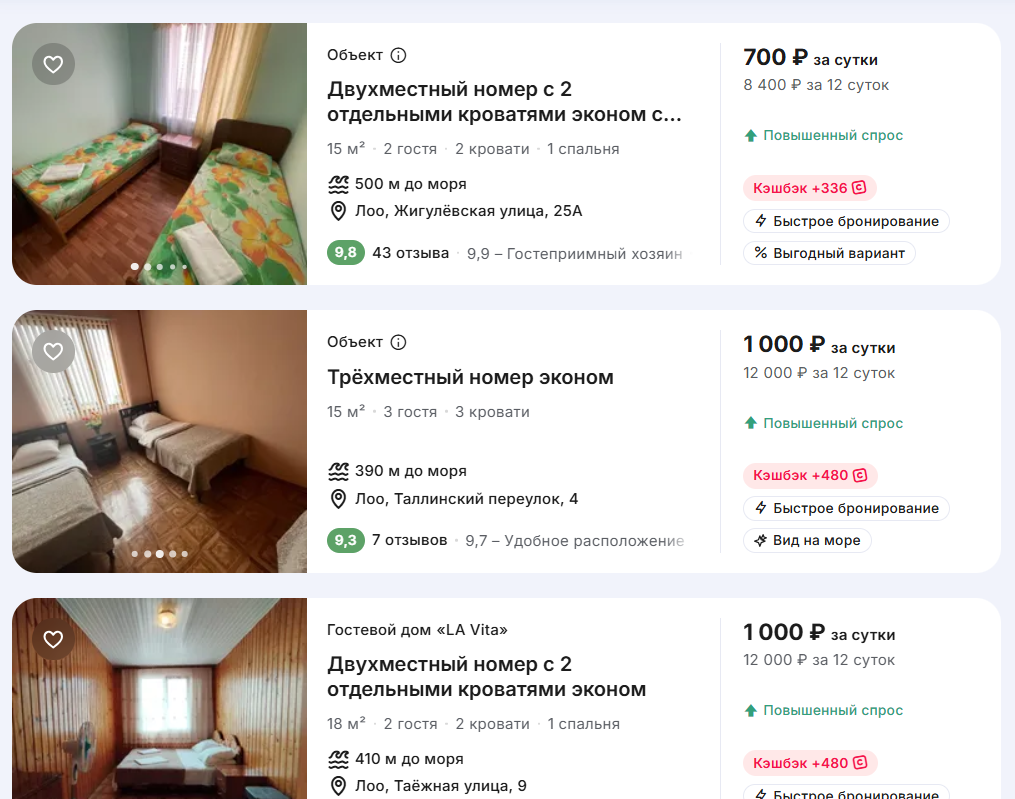Toggle the favorite heart on first listing
This screenshot has height=799, width=1015.
(x=53, y=64)
